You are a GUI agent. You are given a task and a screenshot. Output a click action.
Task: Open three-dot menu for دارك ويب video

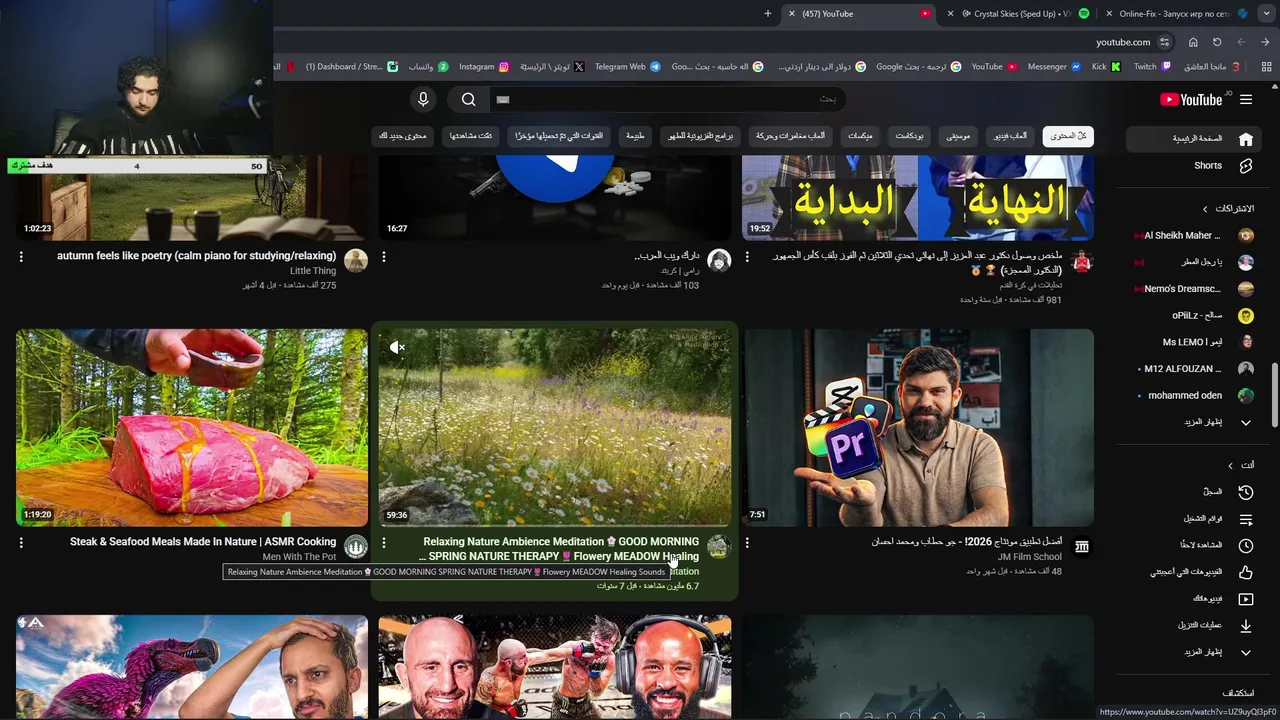click(x=384, y=257)
